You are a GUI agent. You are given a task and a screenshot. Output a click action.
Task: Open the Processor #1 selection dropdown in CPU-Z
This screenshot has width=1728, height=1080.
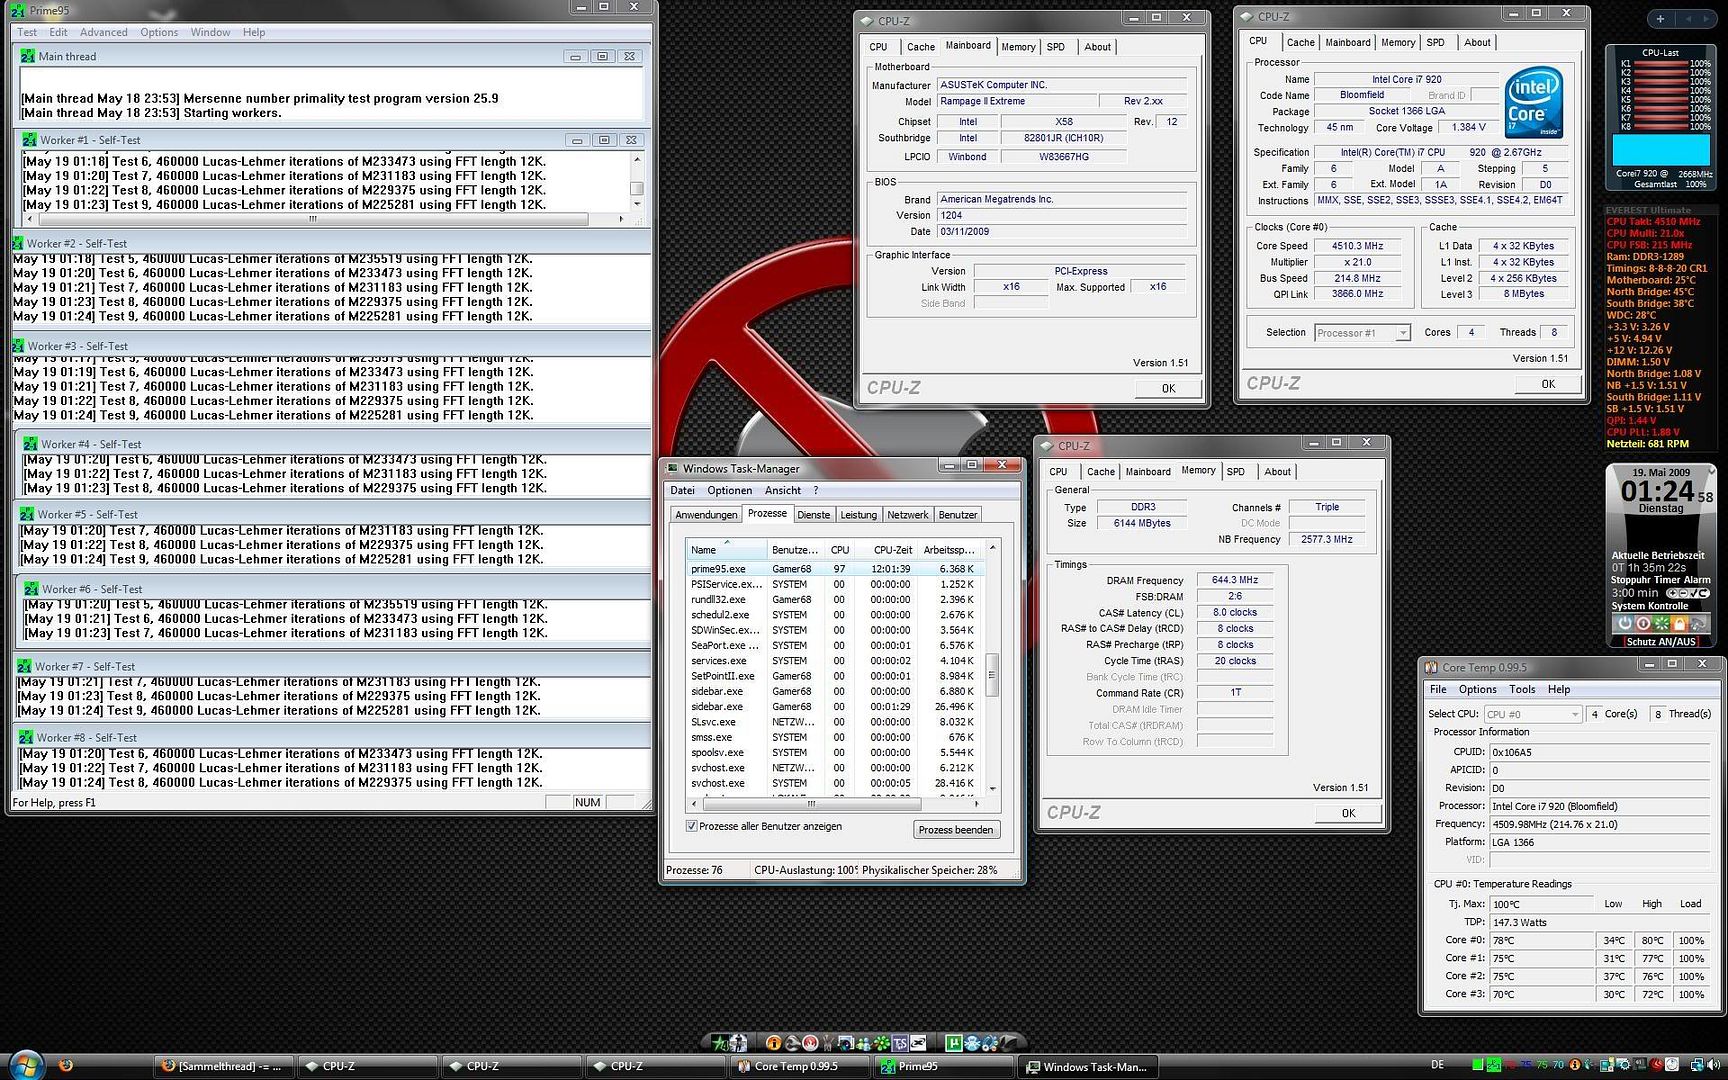(1361, 333)
